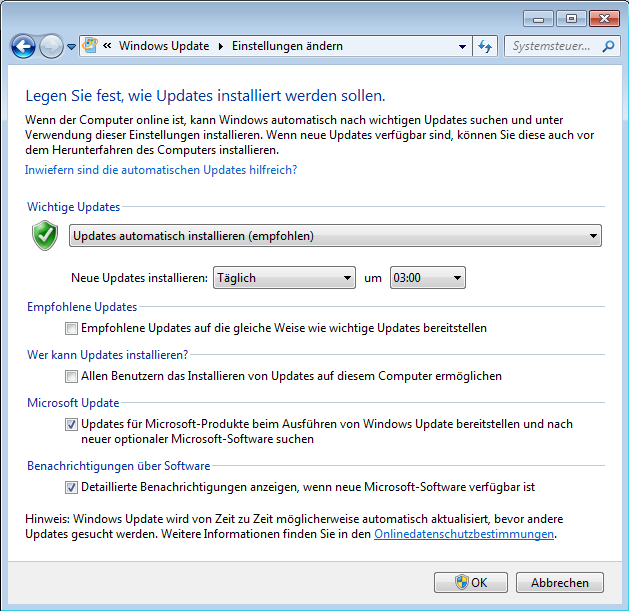Viewport: 629px width, 611px height.
Task: Open the recent pages history arrow
Action: point(71,47)
